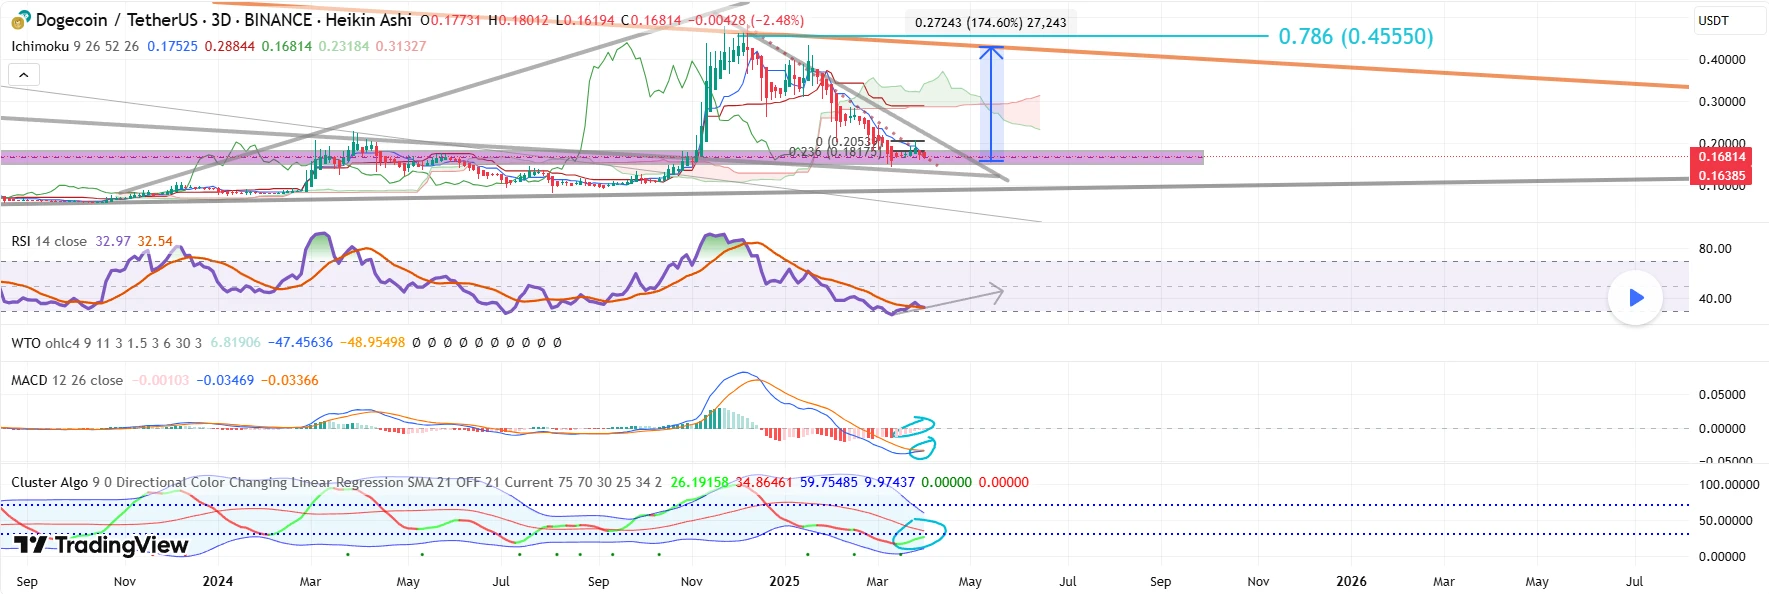Click the blue play button on the chart

click(x=1636, y=297)
